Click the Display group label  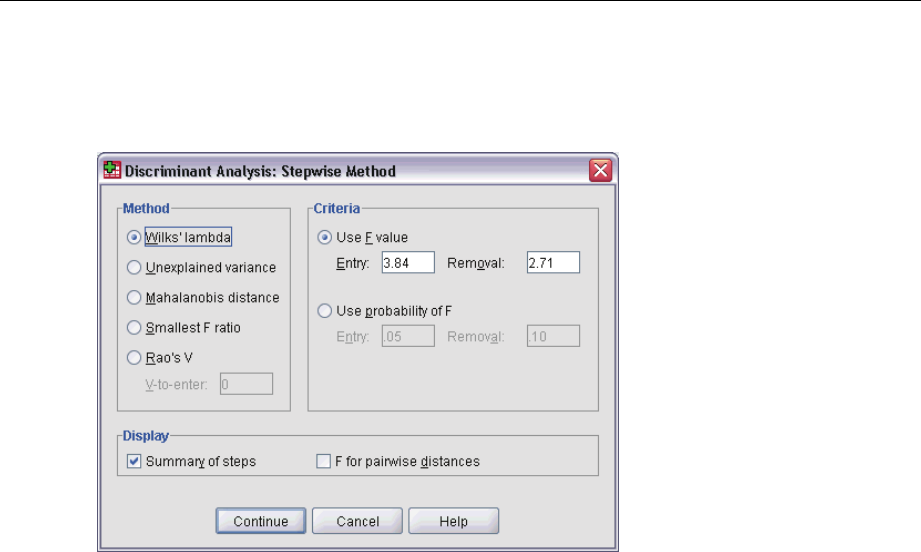click(x=146, y=436)
